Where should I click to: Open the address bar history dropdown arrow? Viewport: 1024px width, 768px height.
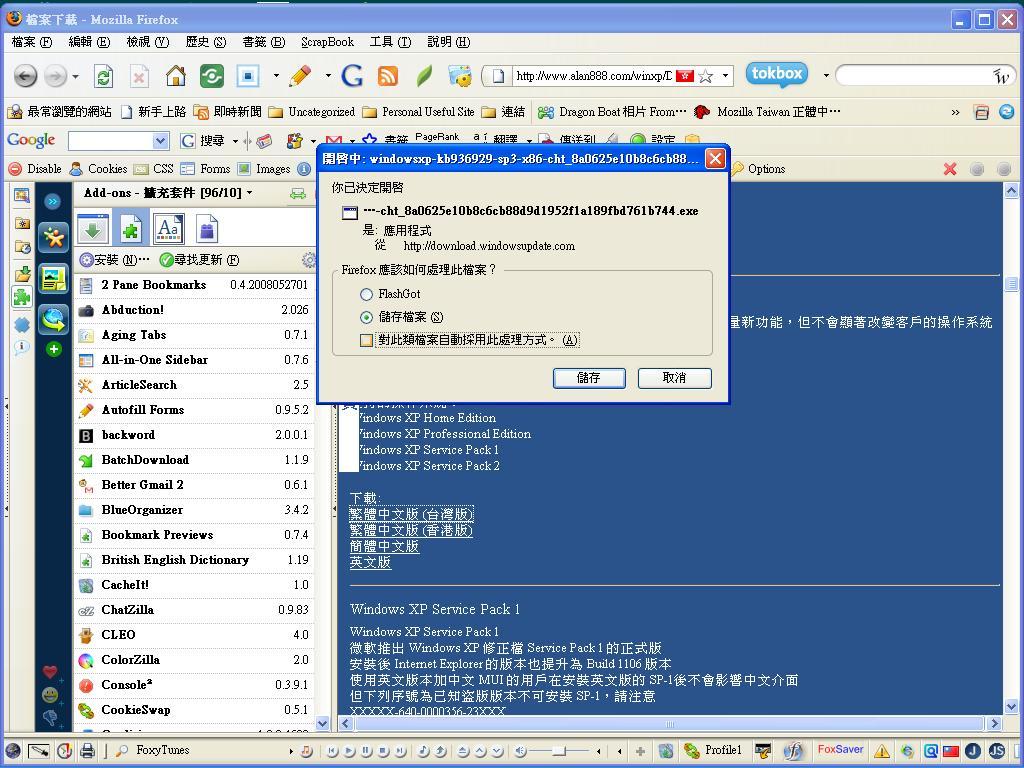[725, 76]
